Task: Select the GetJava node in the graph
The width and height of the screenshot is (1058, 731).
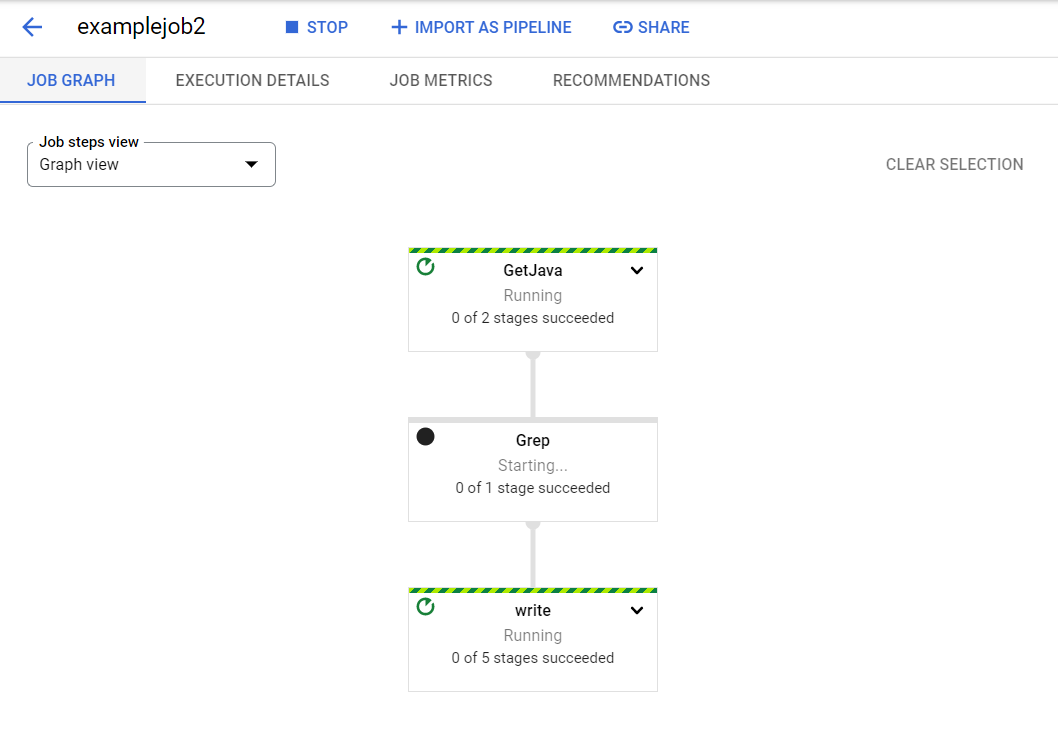Action: tap(532, 300)
